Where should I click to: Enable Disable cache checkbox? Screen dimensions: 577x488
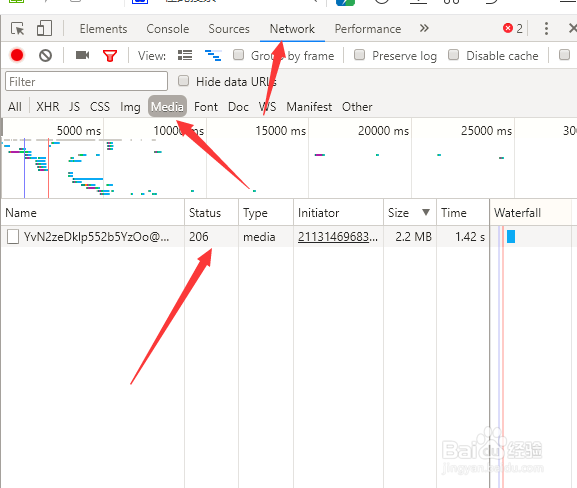click(x=453, y=55)
